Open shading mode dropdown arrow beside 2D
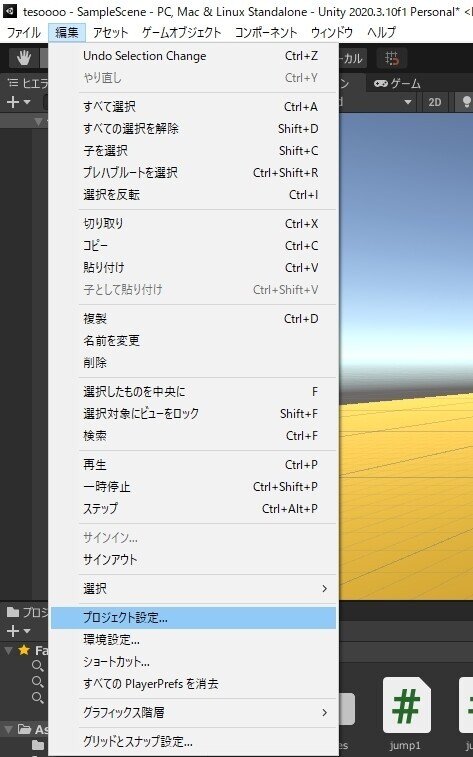Image resolution: width=473 pixels, height=757 pixels. [408, 102]
